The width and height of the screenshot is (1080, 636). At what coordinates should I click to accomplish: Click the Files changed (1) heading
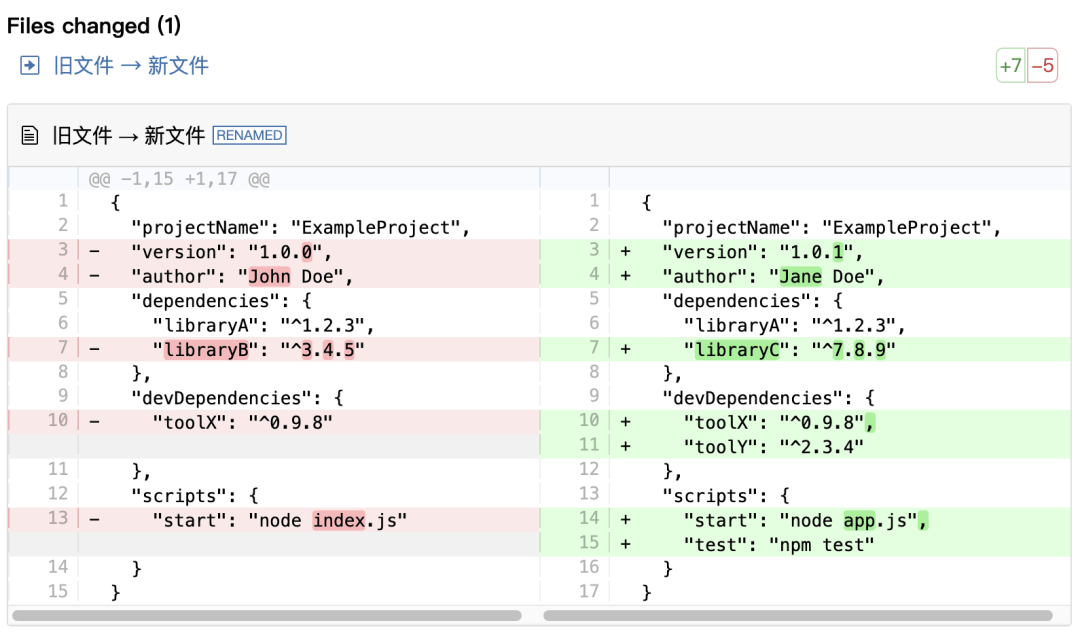tap(94, 26)
